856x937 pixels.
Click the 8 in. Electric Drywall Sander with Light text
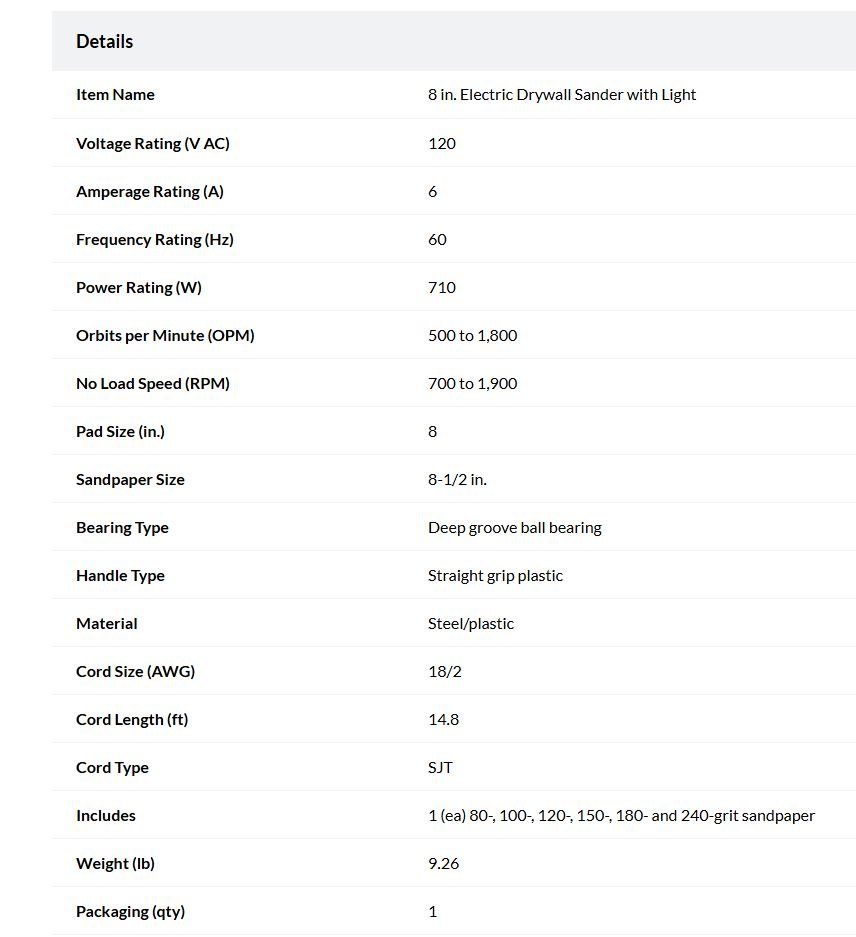point(562,94)
